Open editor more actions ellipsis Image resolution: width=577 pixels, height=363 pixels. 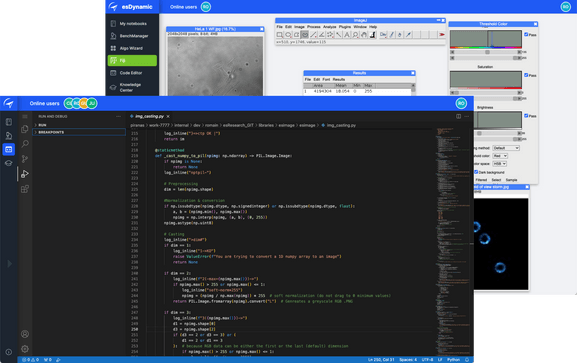coord(467,116)
